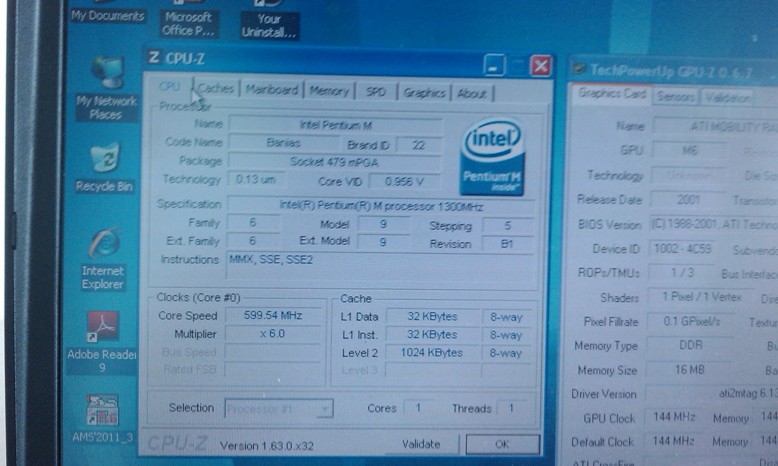This screenshot has width=778, height=466.
Task: Click the Specification field text
Action: coord(381,205)
